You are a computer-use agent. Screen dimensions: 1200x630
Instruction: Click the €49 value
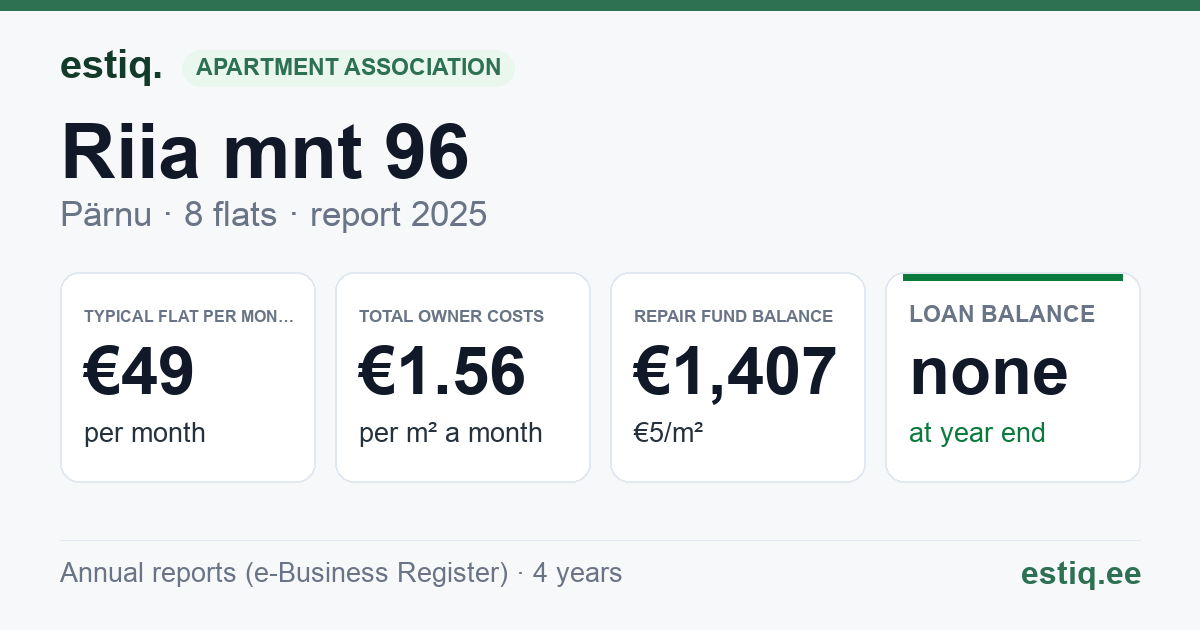pos(139,371)
